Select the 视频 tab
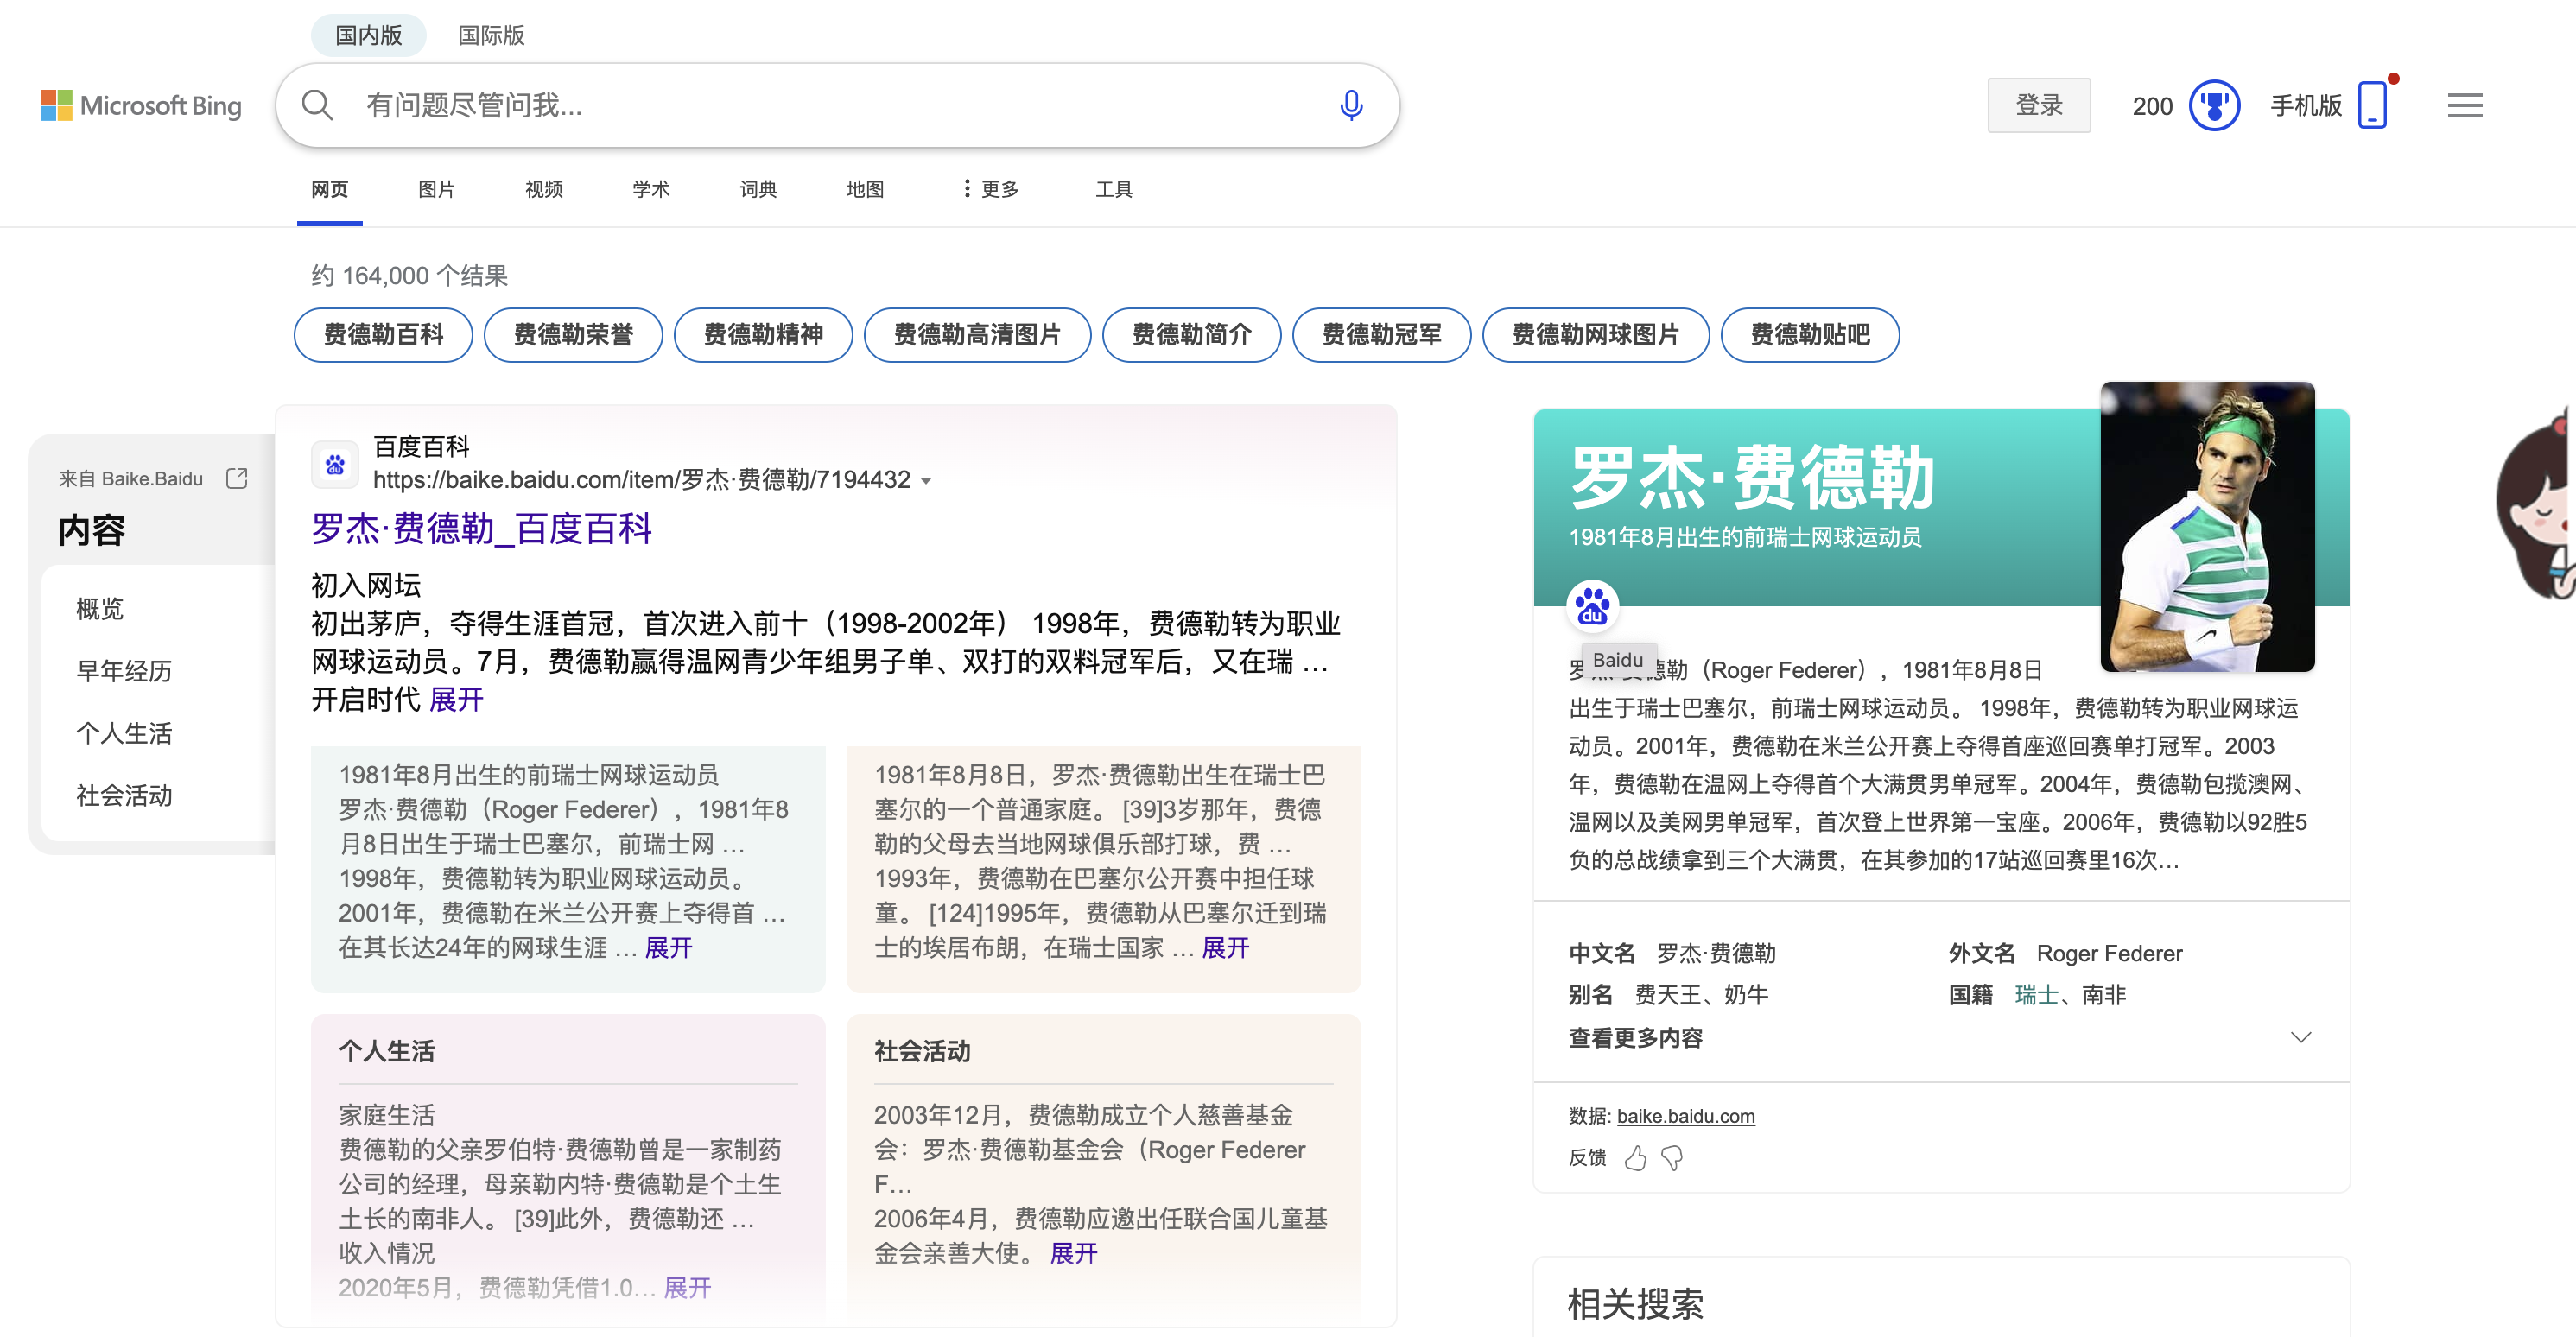 point(544,189)
